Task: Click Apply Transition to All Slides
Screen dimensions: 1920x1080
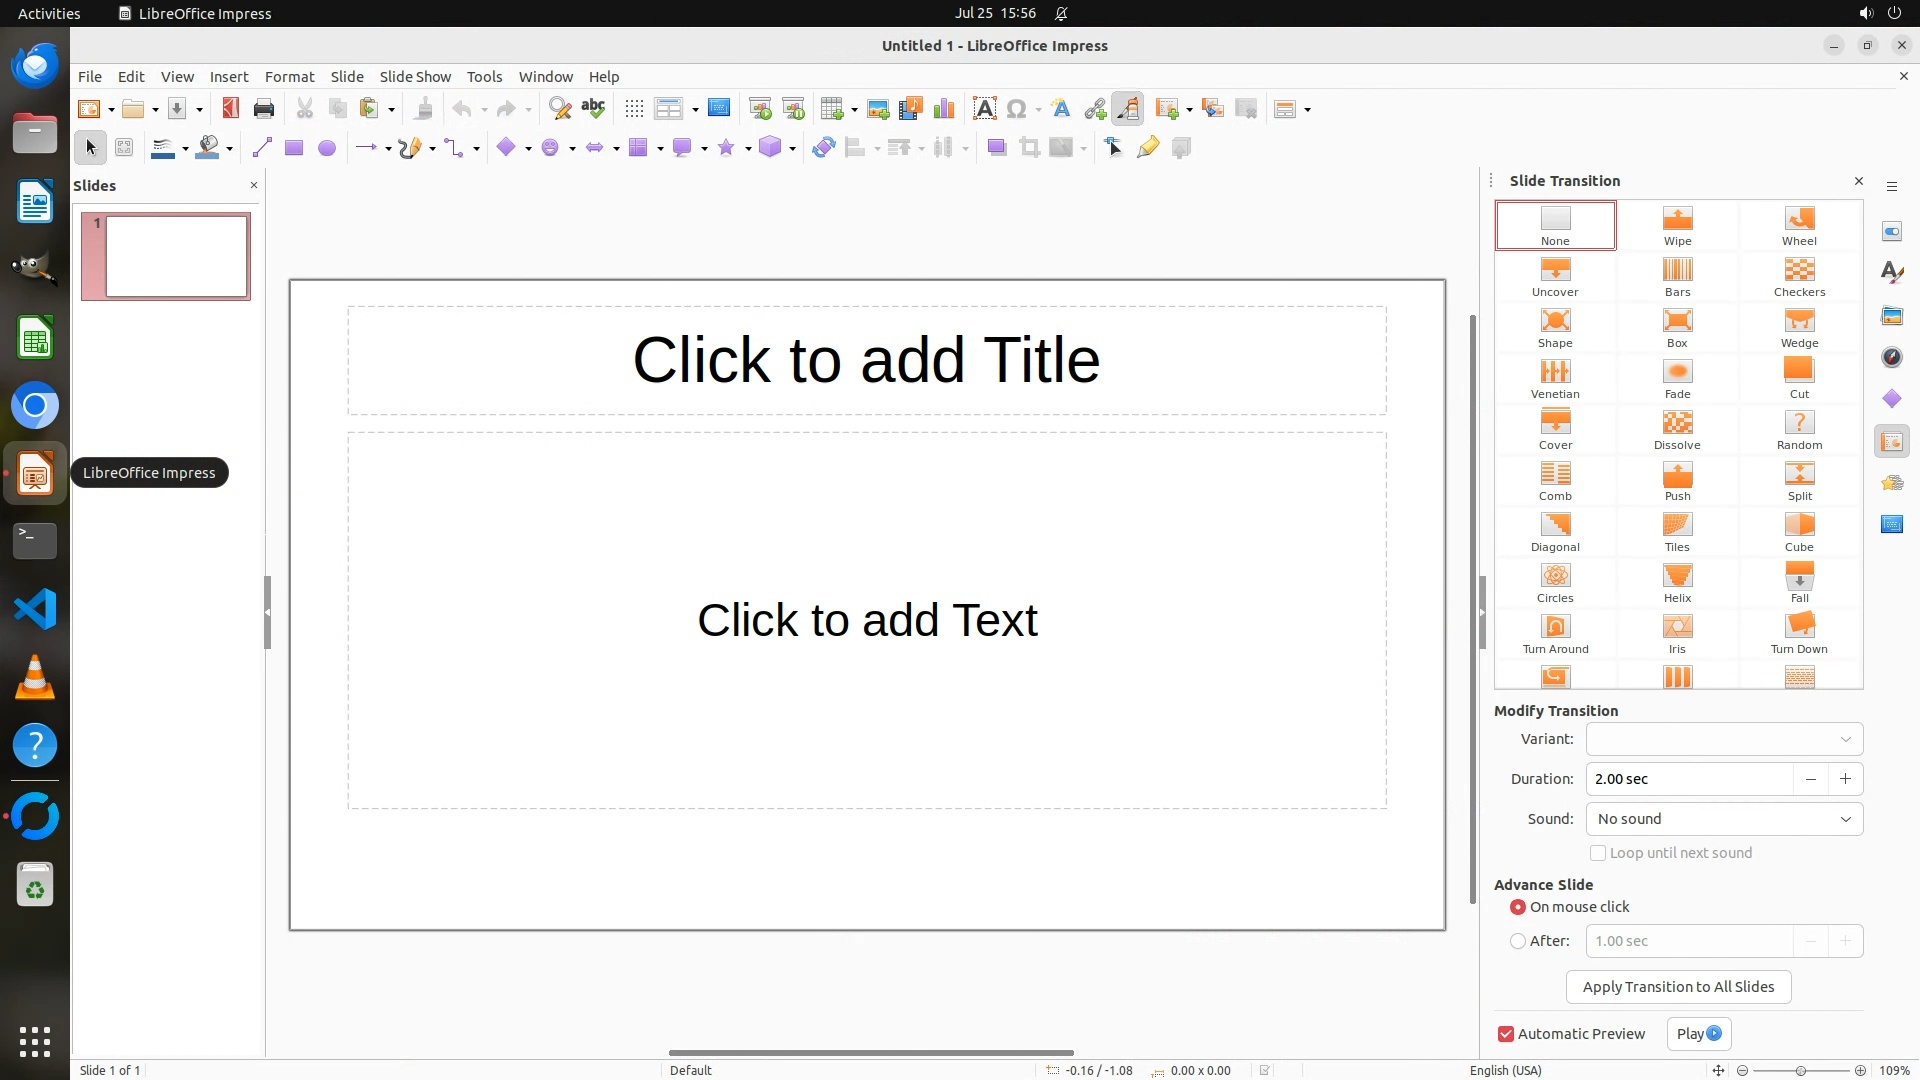Action: (x=1678, y=987)
